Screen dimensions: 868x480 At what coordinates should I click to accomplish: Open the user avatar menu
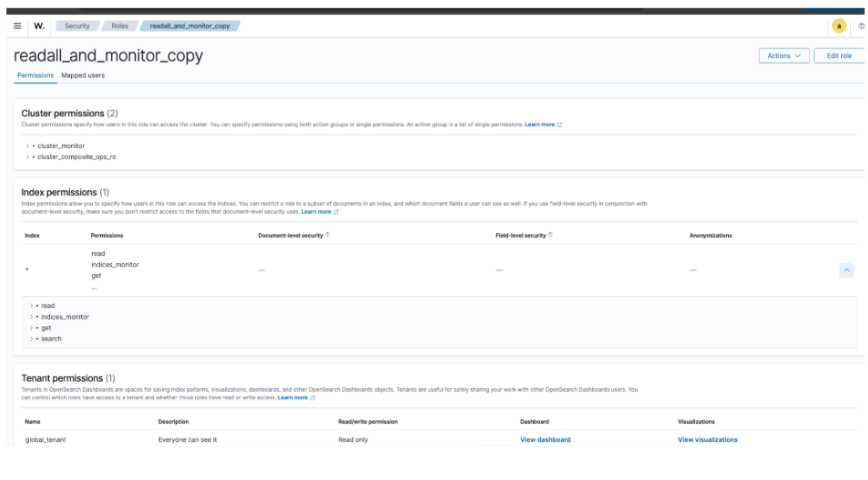(839, 26)
